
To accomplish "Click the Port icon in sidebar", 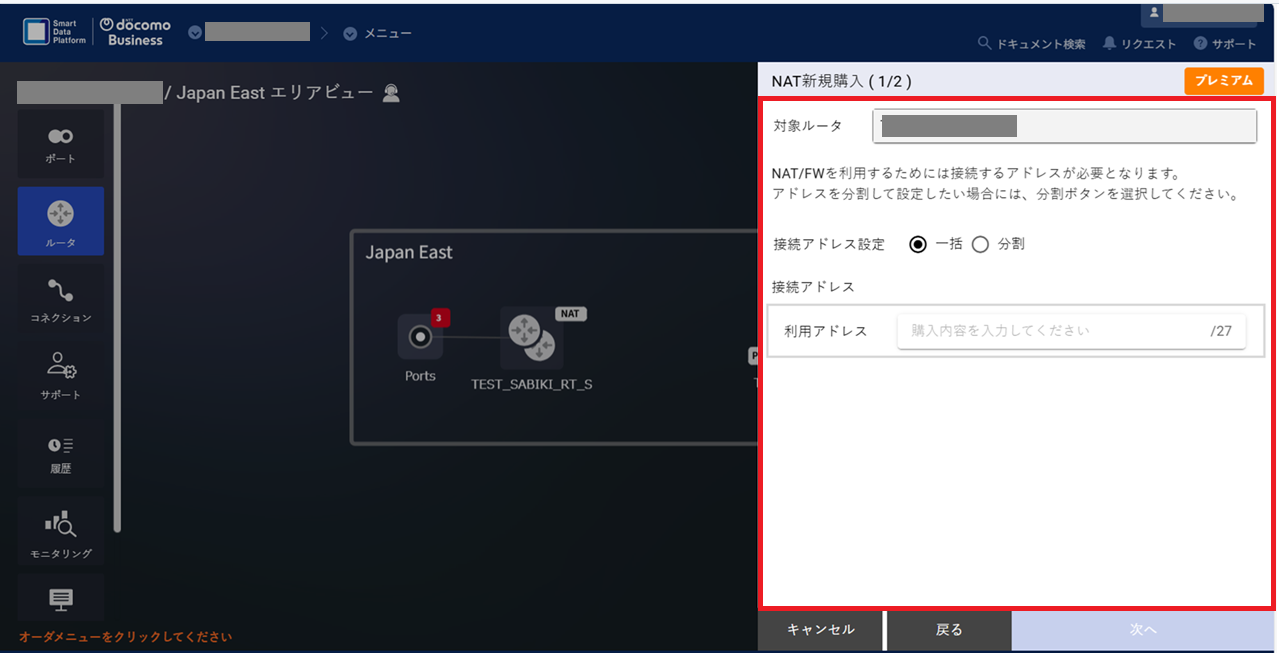I will point(60,144).
